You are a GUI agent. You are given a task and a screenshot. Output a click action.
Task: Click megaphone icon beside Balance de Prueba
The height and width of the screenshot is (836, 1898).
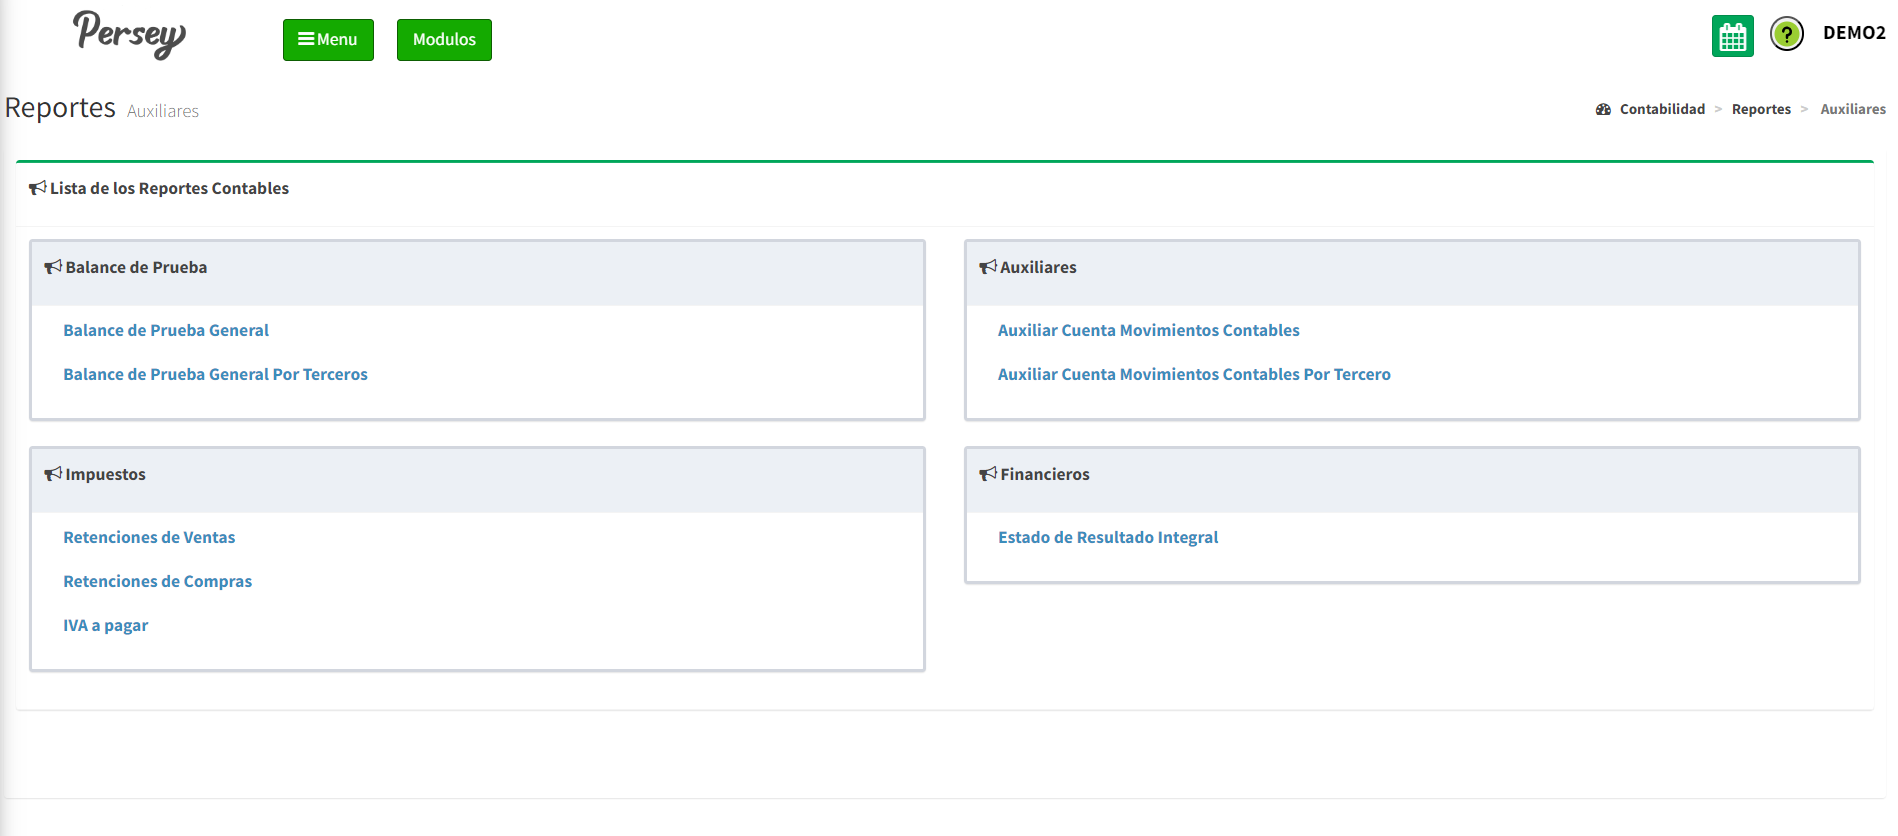(53, 267)
